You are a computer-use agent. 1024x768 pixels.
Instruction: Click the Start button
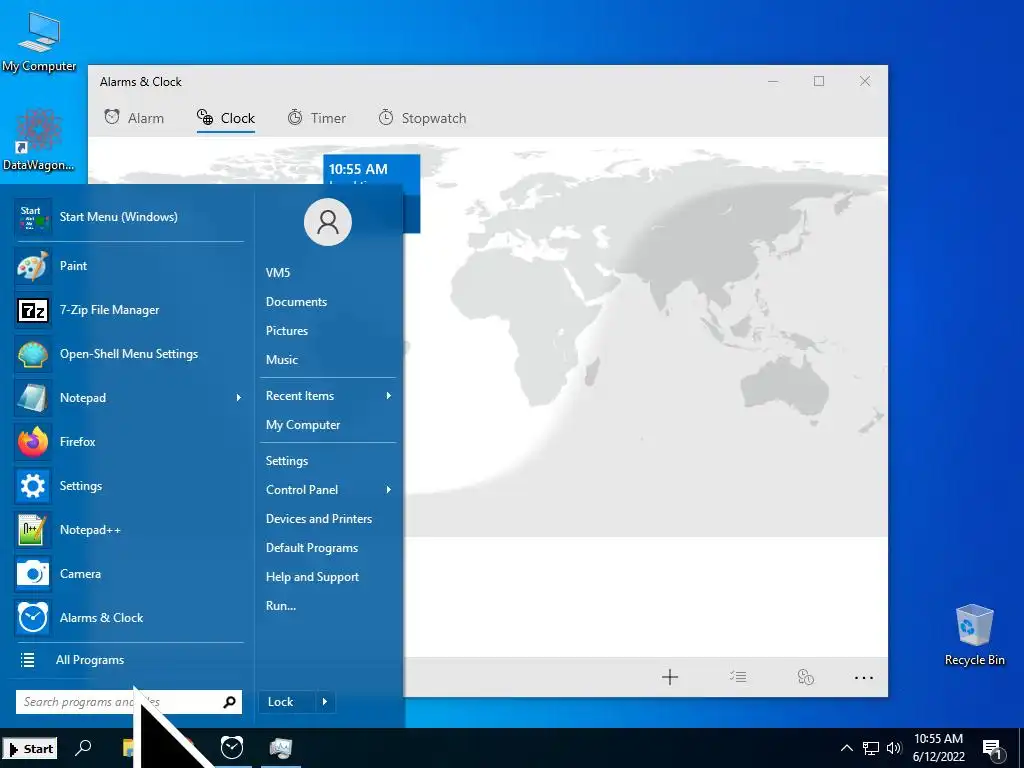point(30,748)
